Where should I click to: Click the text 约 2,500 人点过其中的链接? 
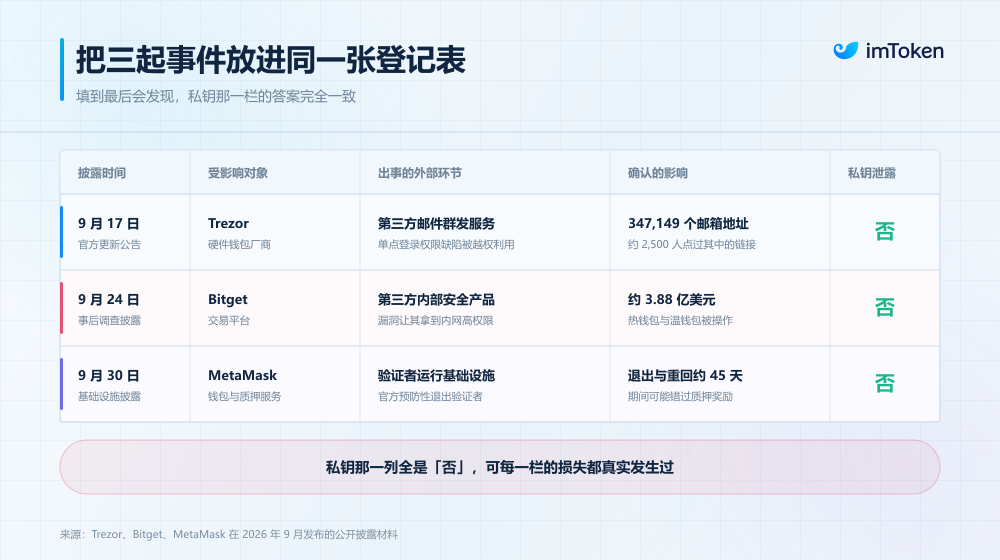point(692,244)
